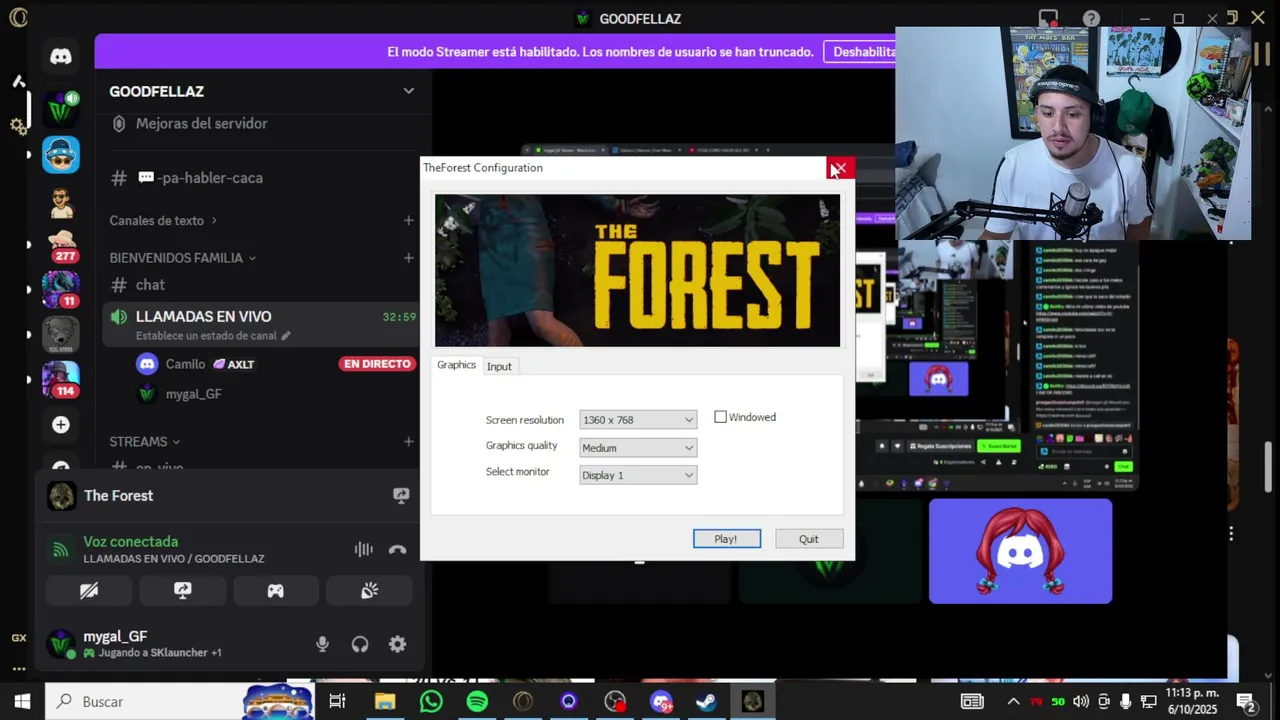
Task: Turn on camera in the voice panel
Action: pyautogui.click(x=89, y=591)
